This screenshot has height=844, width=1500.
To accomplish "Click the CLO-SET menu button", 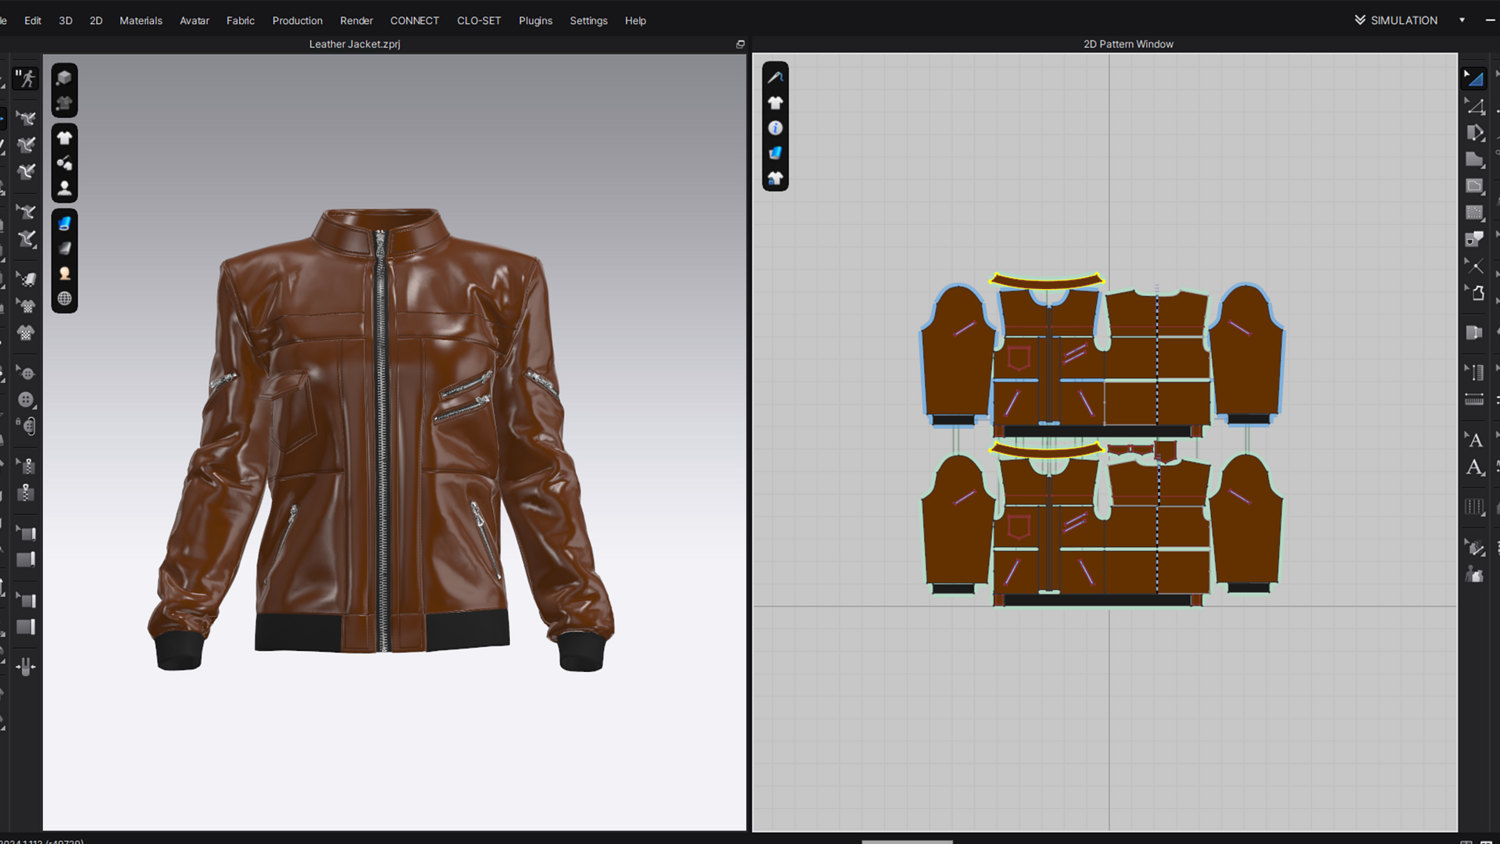I will (478, 20).
